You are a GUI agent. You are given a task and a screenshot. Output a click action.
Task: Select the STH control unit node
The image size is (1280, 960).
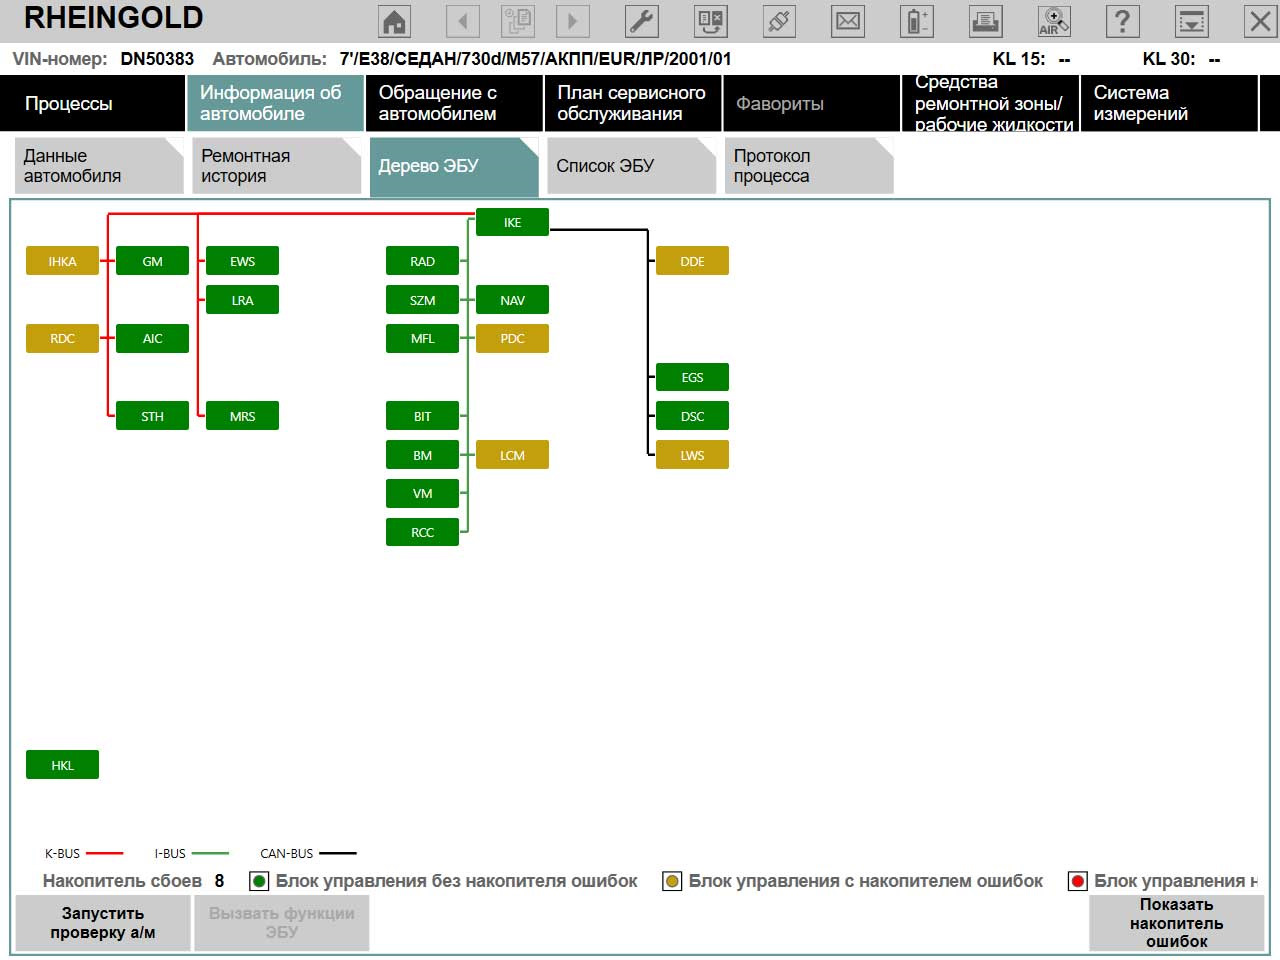[x=152, y=416]
